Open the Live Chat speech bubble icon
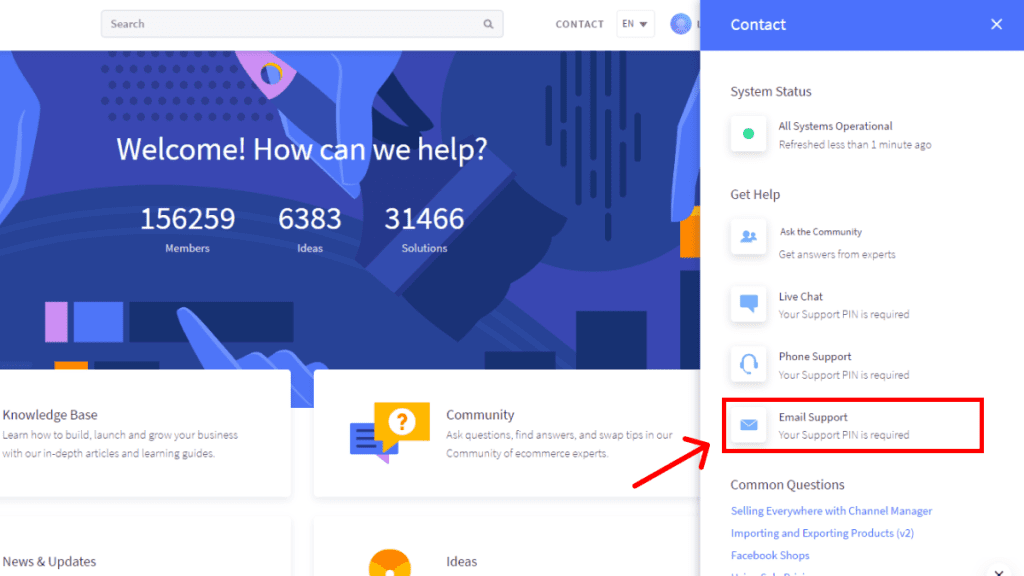Screen dimensions: 1024x576 pyautogui.click(x=748, y=302)
